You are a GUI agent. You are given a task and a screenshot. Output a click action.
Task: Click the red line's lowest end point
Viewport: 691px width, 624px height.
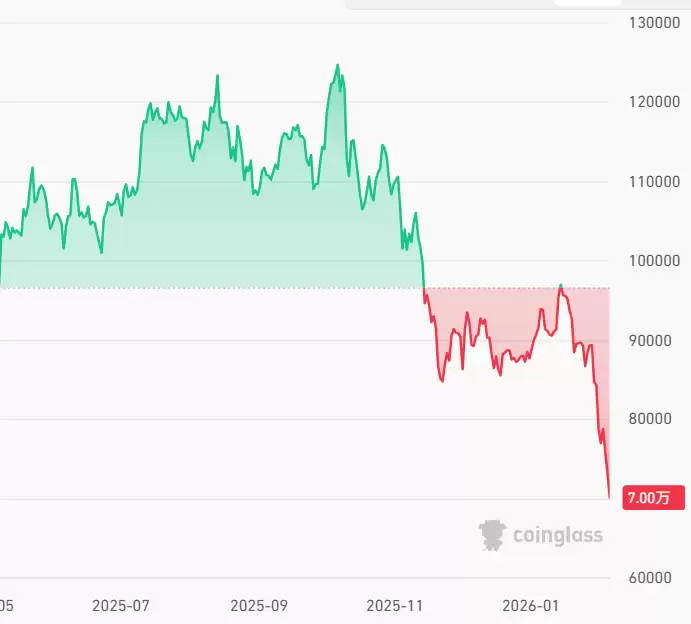coord(609,496)
